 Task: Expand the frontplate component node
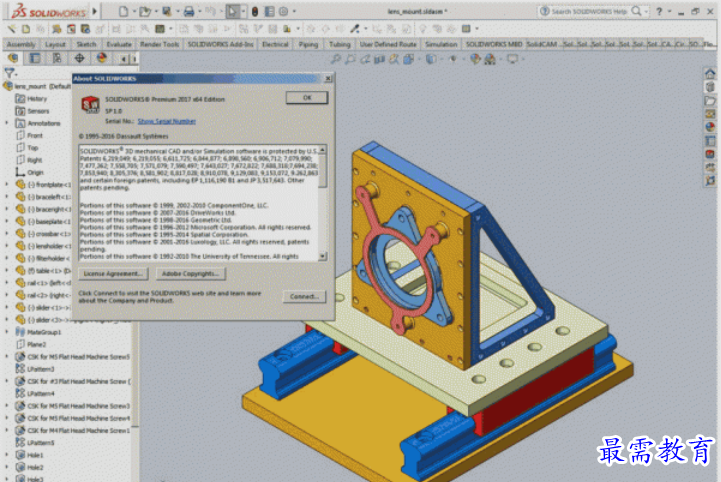point(7,184)
